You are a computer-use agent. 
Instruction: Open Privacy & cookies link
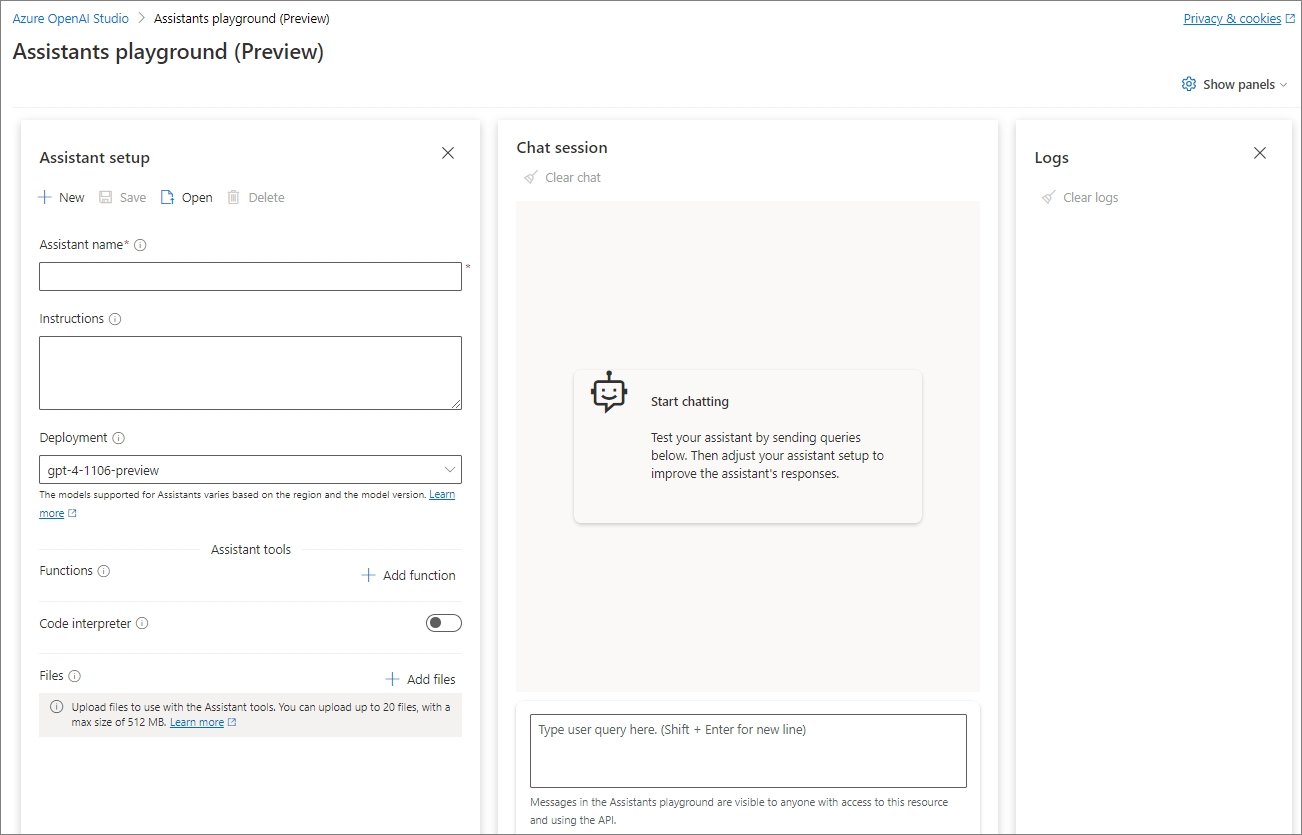pyautogui.click(x=1232, y=18)
